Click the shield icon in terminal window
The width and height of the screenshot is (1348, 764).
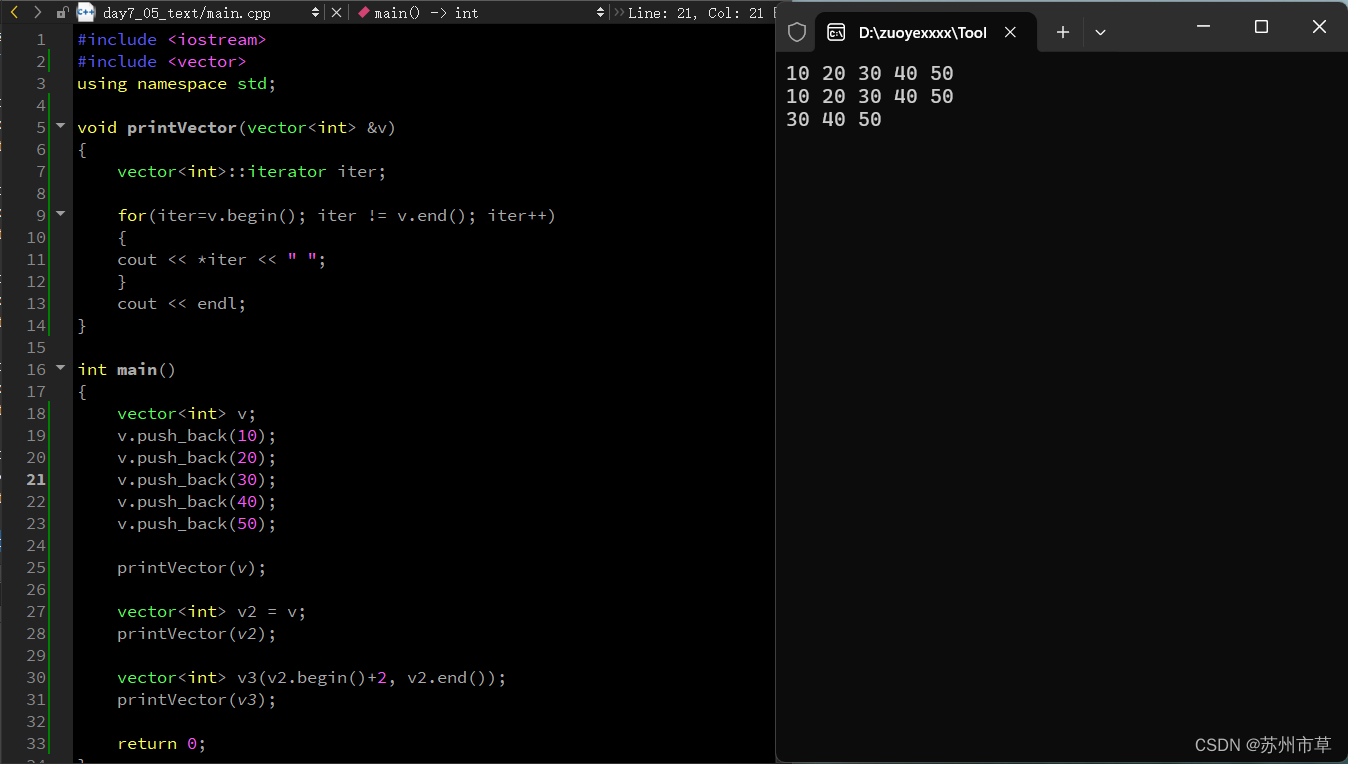[797, 32]
